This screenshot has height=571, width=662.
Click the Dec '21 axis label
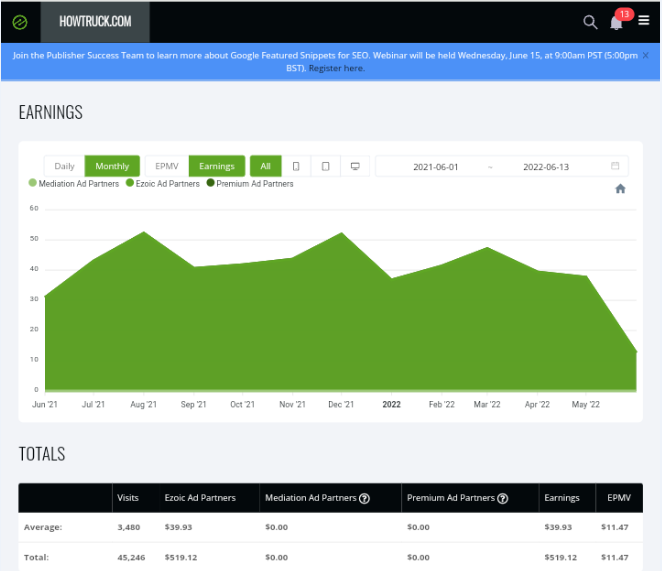click(341, 405)
